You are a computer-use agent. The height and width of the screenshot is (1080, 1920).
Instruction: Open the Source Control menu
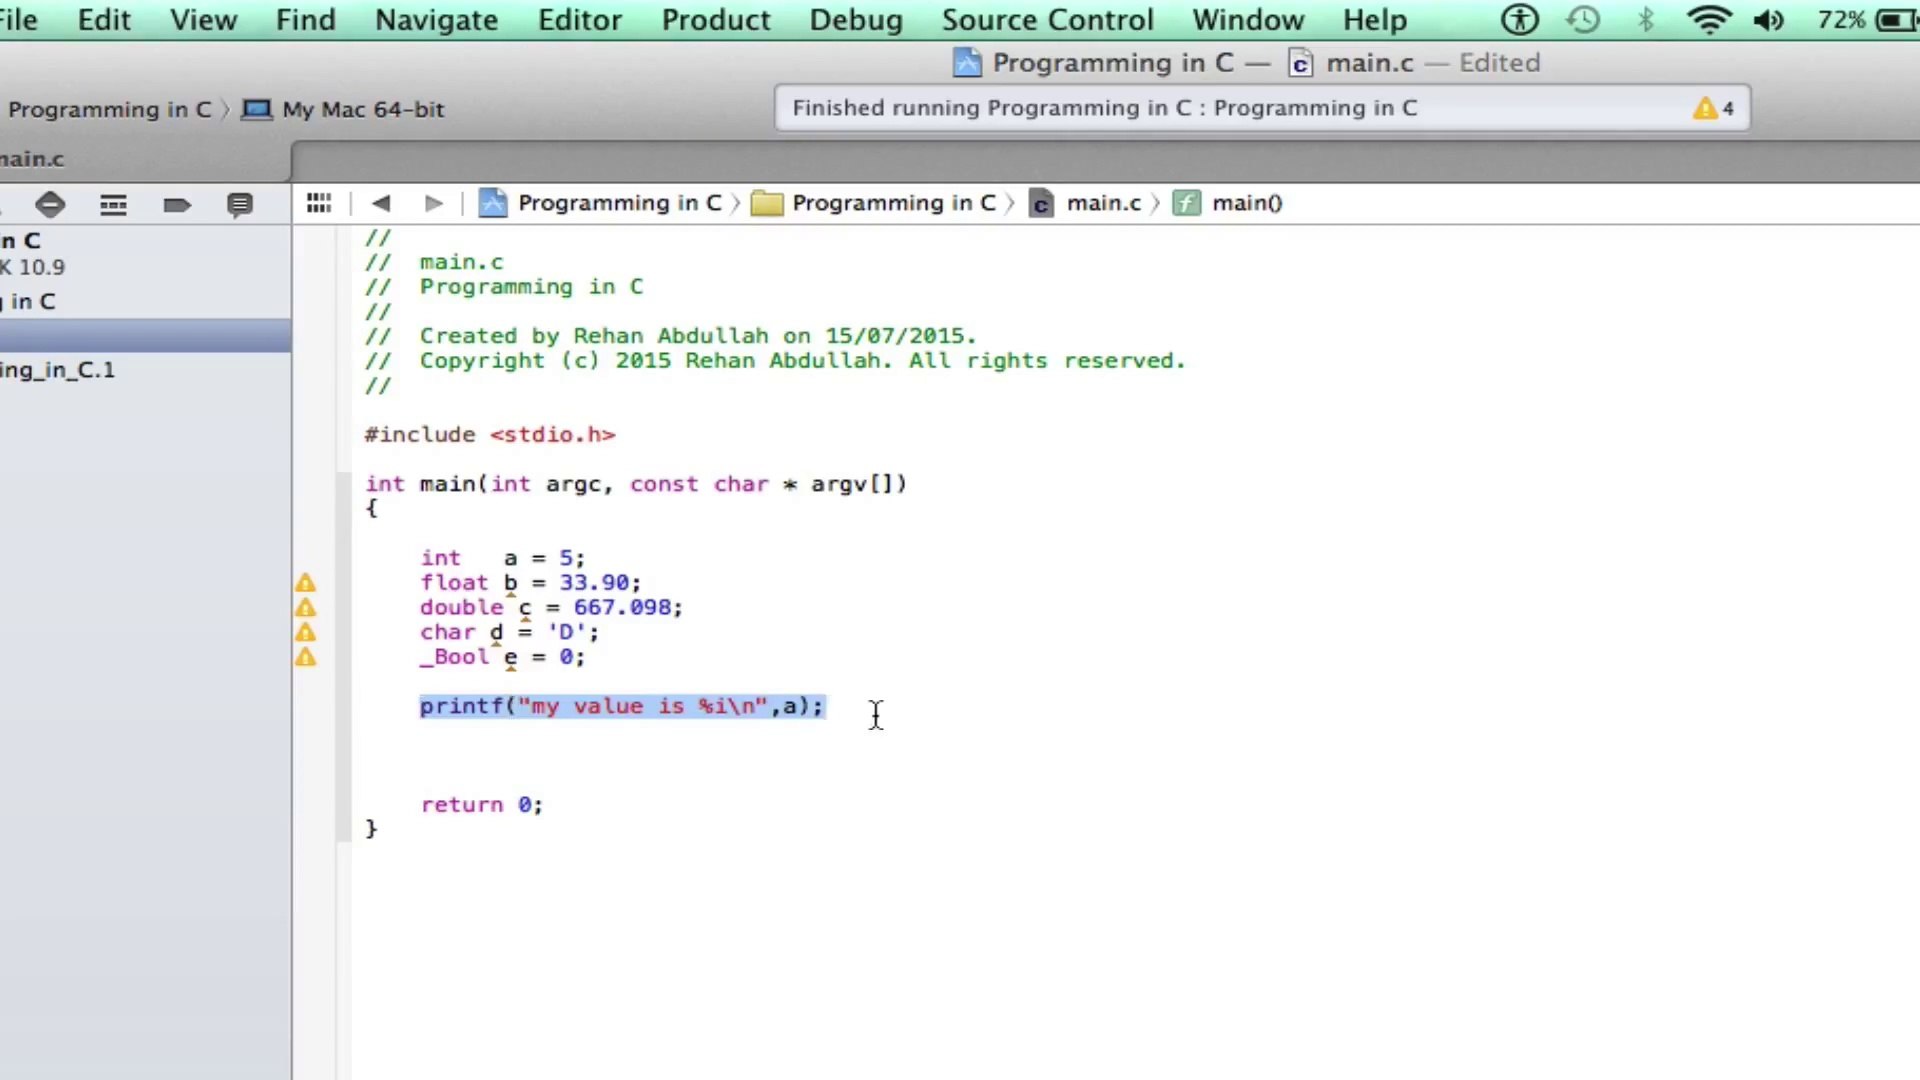click(1047, 20)
